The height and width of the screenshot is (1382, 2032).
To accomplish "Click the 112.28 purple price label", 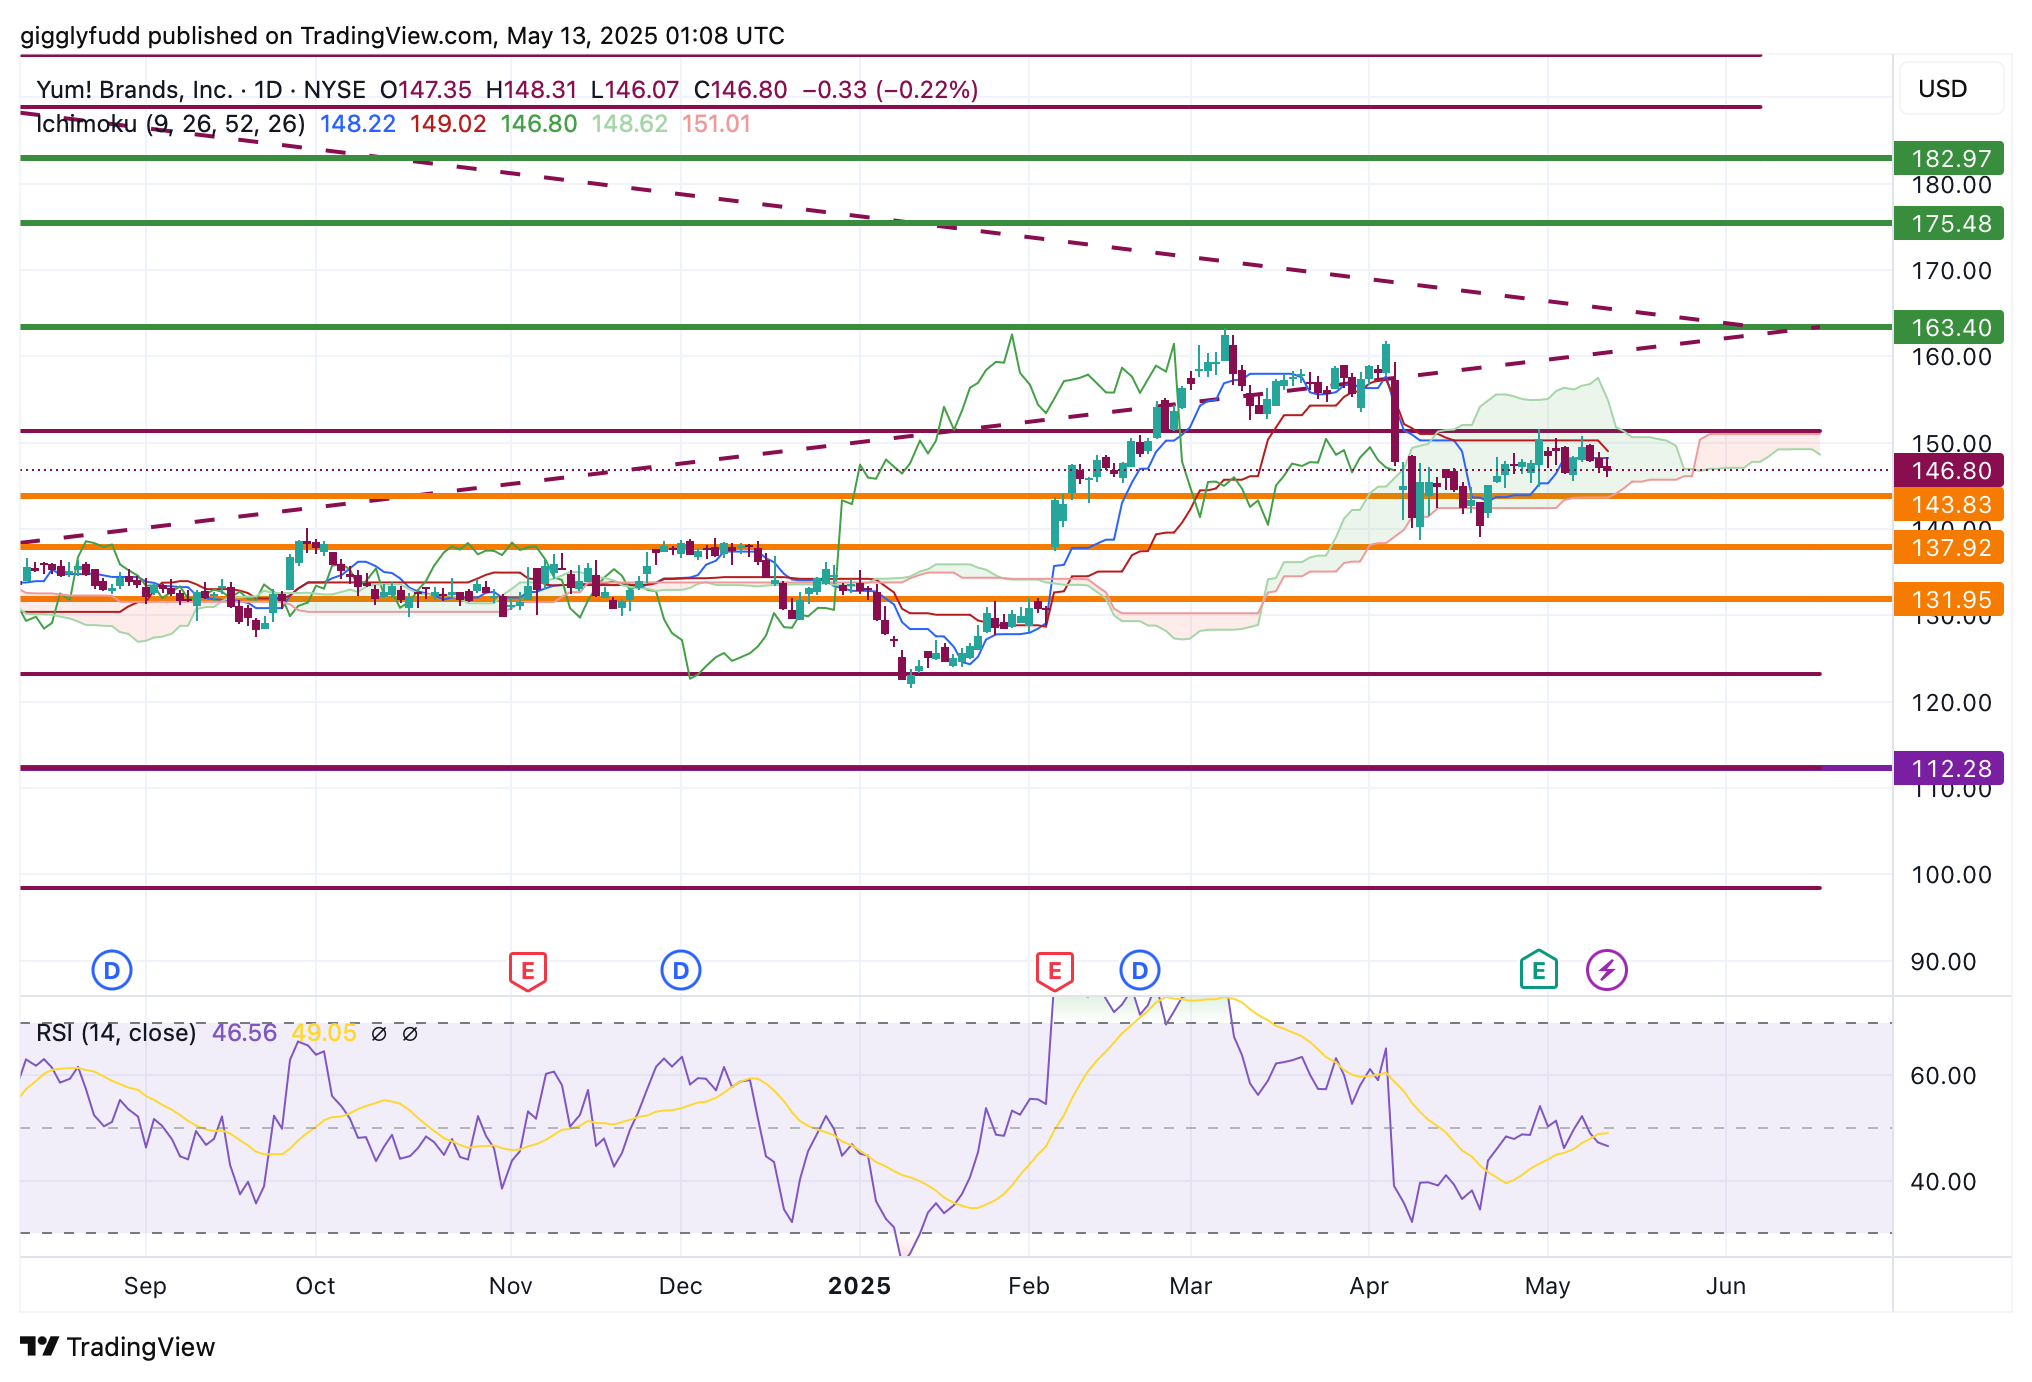I will (x=1950, y=768).
